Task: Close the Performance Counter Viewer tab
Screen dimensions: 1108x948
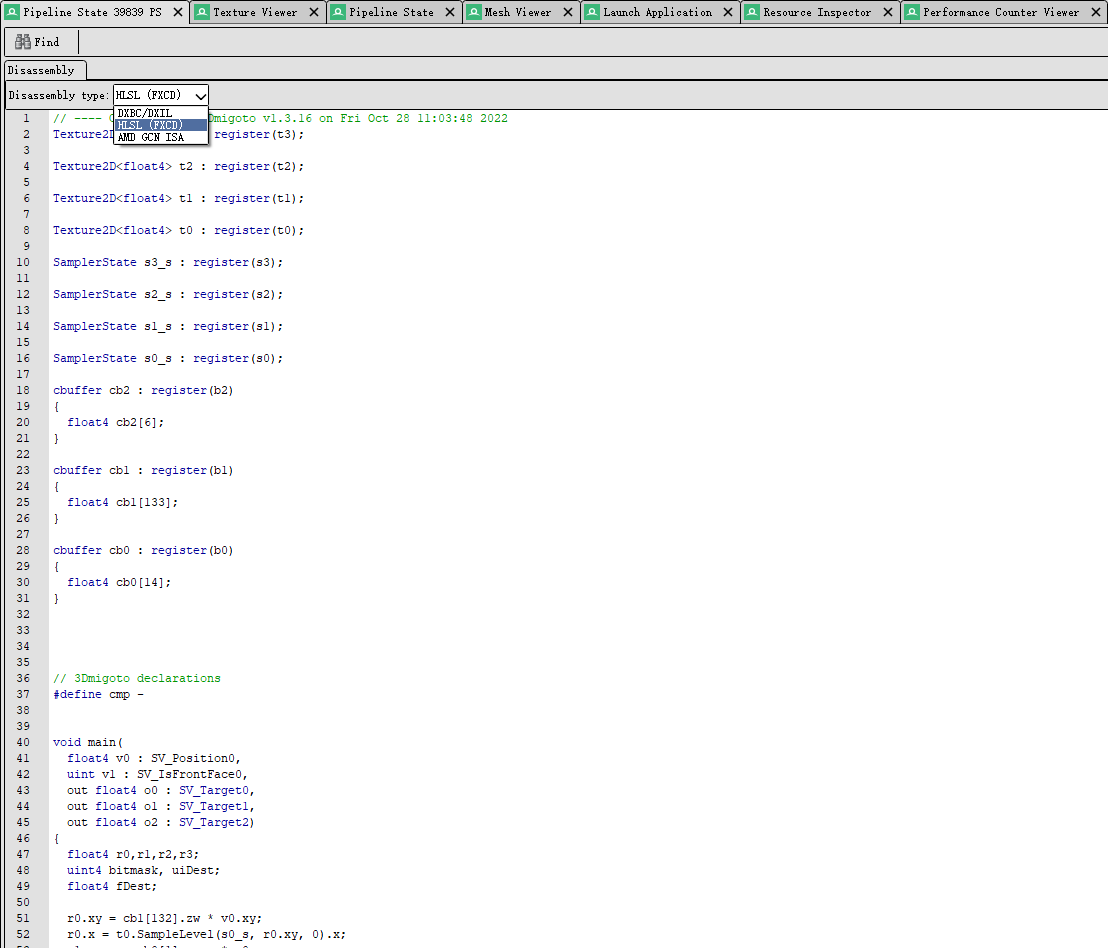Action: click(1096, 12)
